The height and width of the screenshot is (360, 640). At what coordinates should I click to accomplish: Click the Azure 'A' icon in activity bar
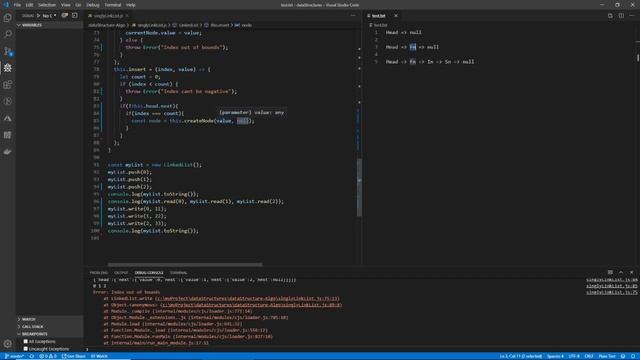(x=7, y=118)
